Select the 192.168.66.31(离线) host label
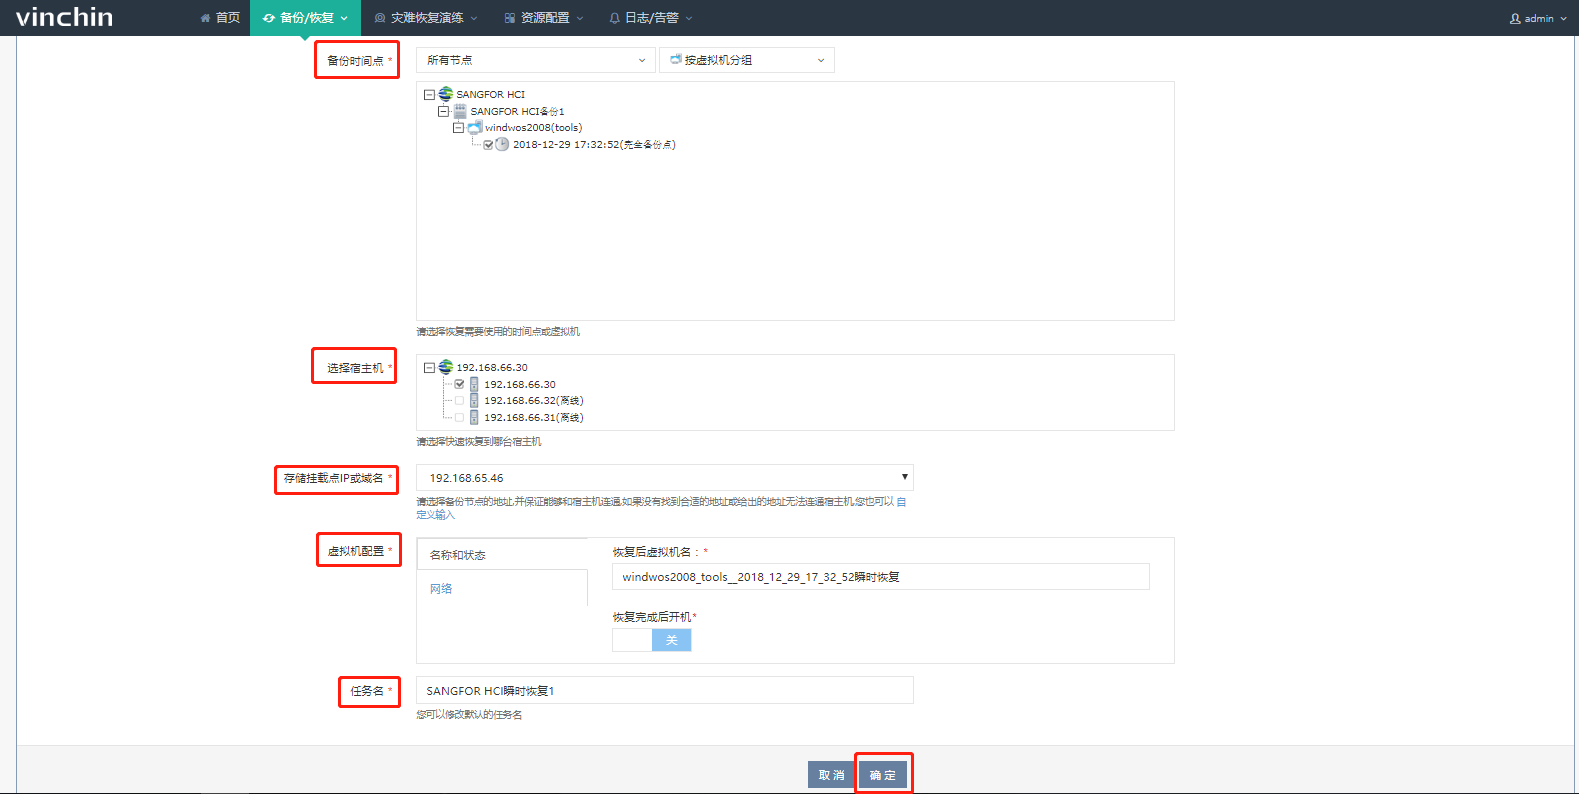 pyautogui.click(x=533, y=418)
